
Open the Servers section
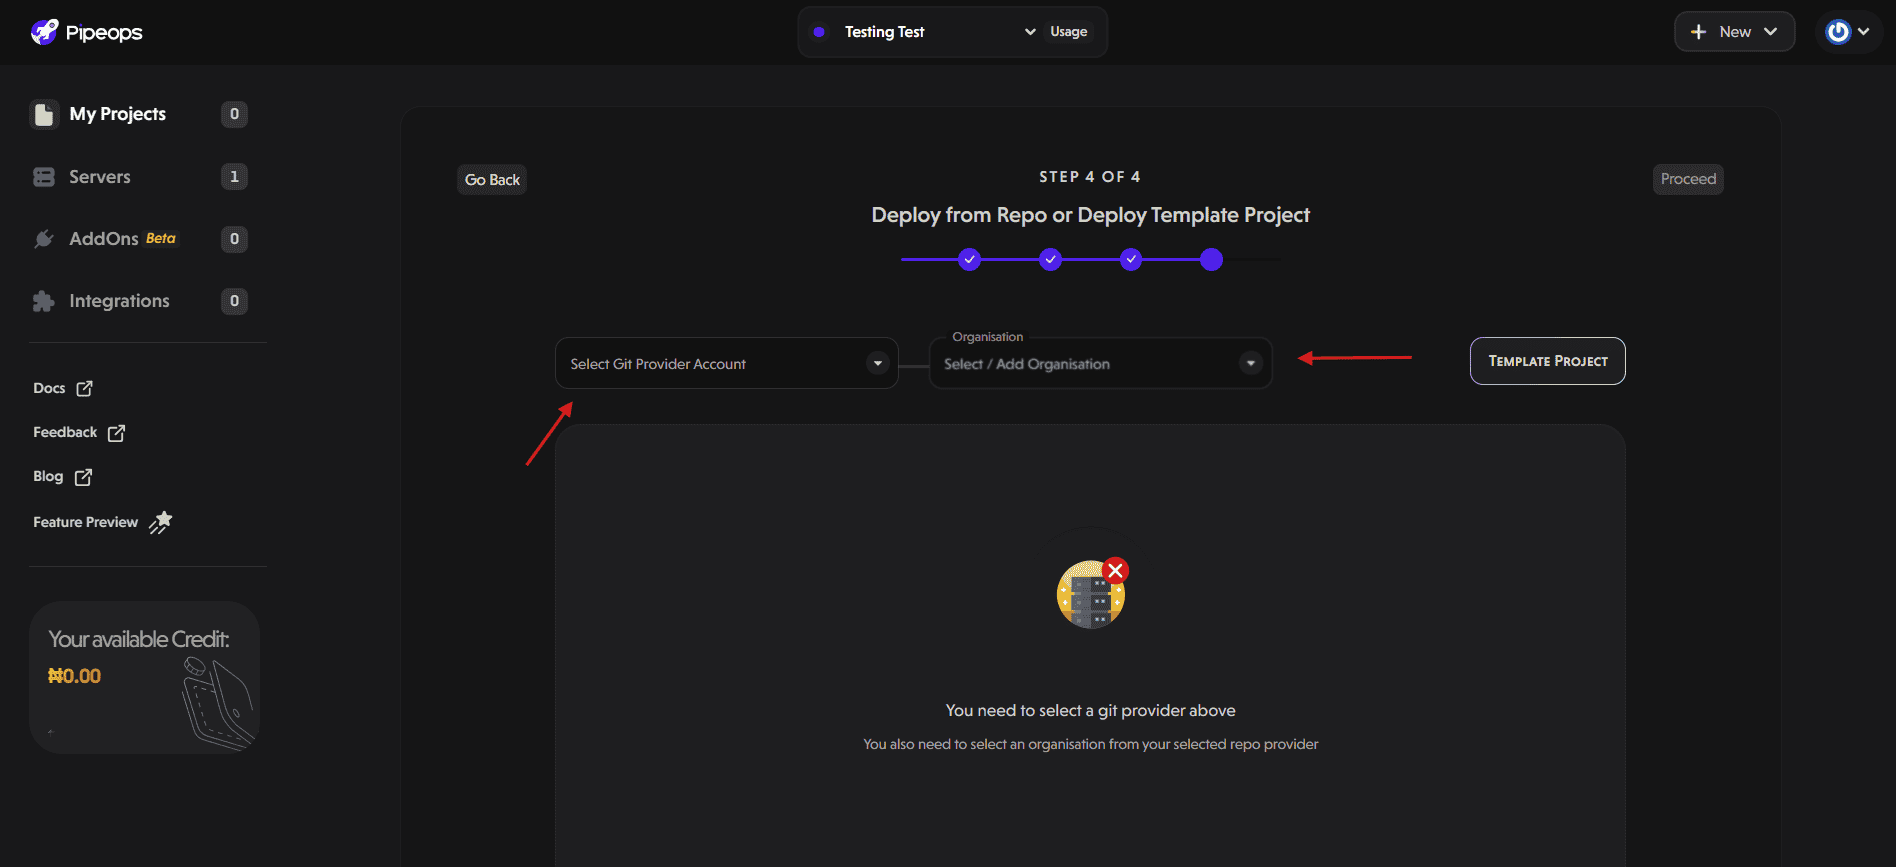coord(100,177)
